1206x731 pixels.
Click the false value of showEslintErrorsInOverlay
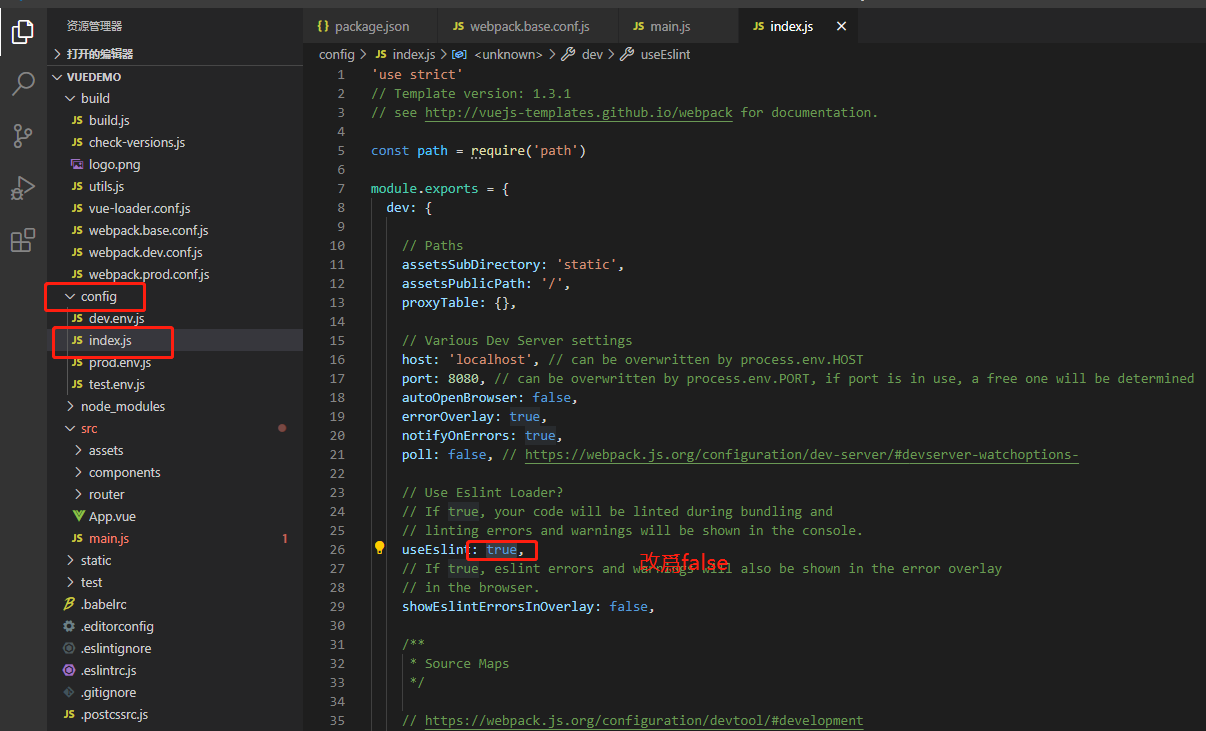pos(629,606)
